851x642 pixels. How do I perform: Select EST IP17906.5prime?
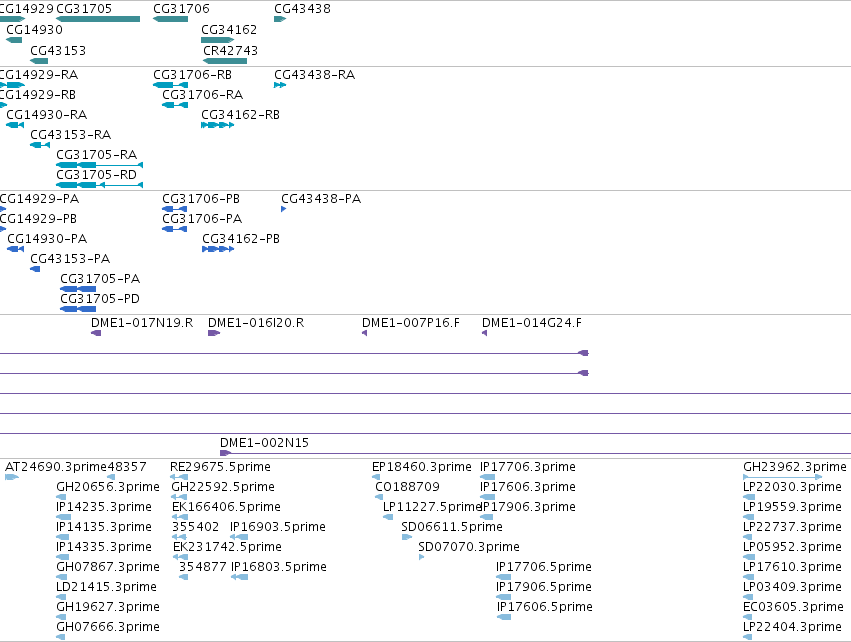tap(503, 597)
